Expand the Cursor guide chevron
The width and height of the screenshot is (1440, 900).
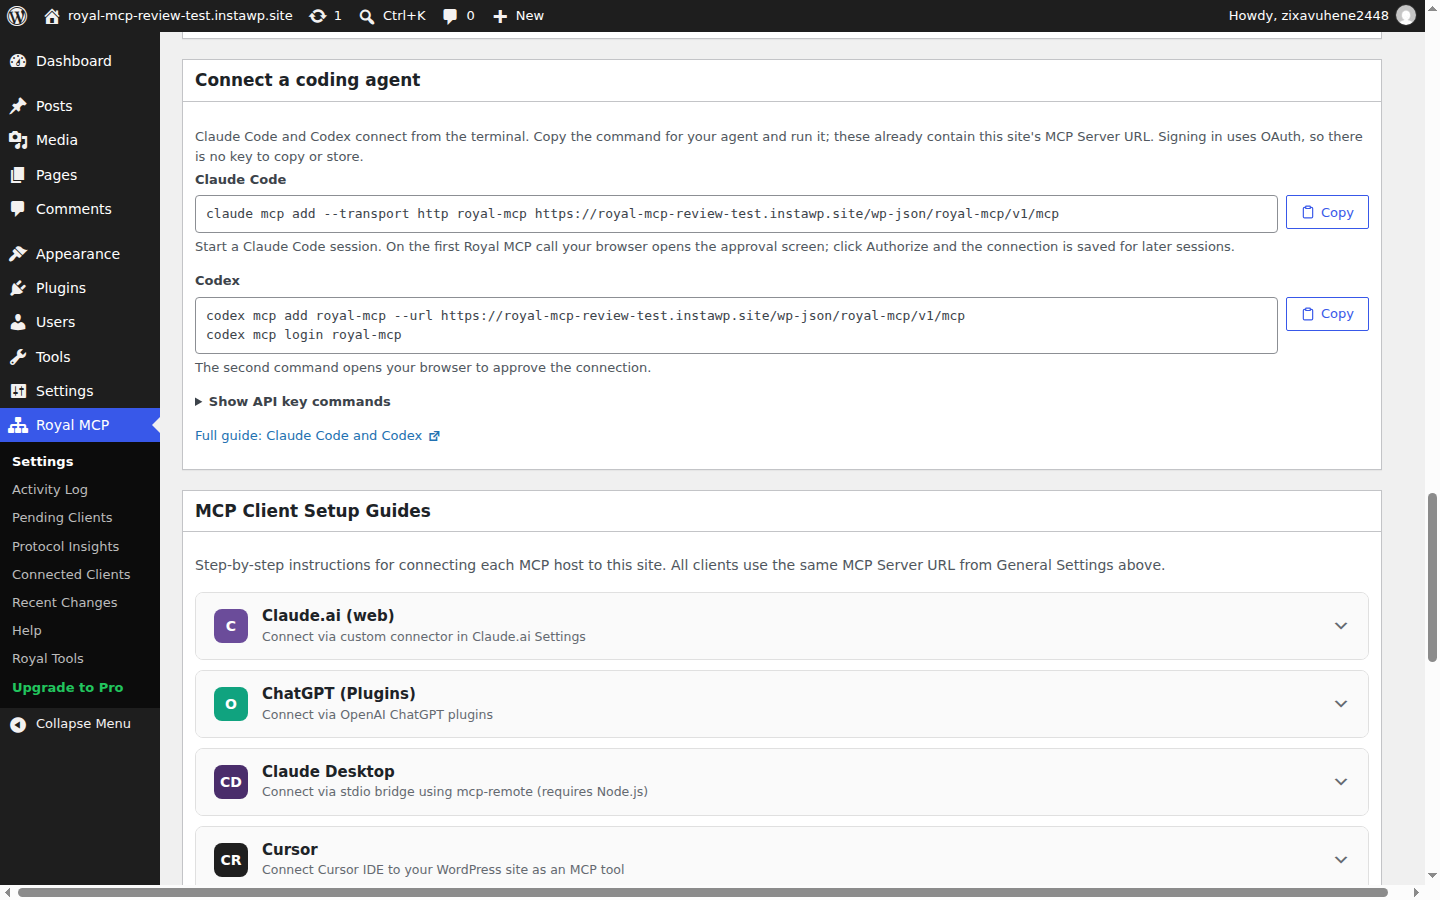(1341, 860)
